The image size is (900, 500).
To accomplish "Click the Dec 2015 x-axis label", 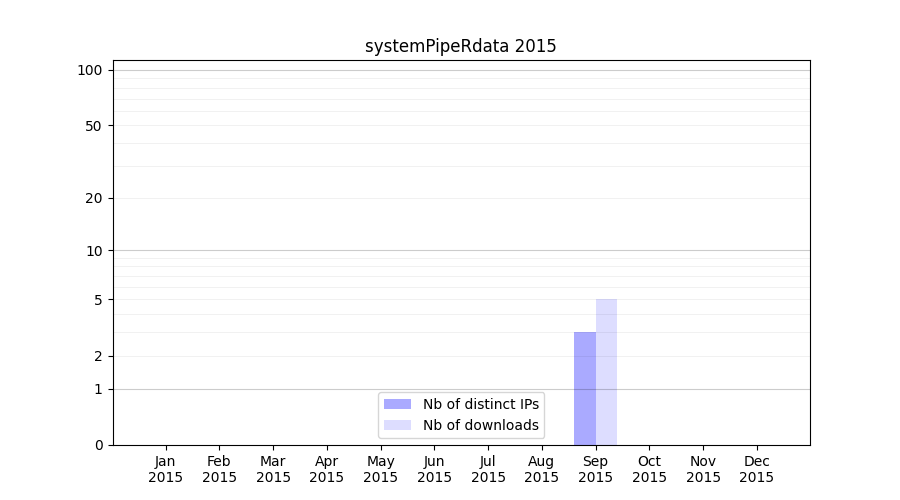I will click(756, 469).
